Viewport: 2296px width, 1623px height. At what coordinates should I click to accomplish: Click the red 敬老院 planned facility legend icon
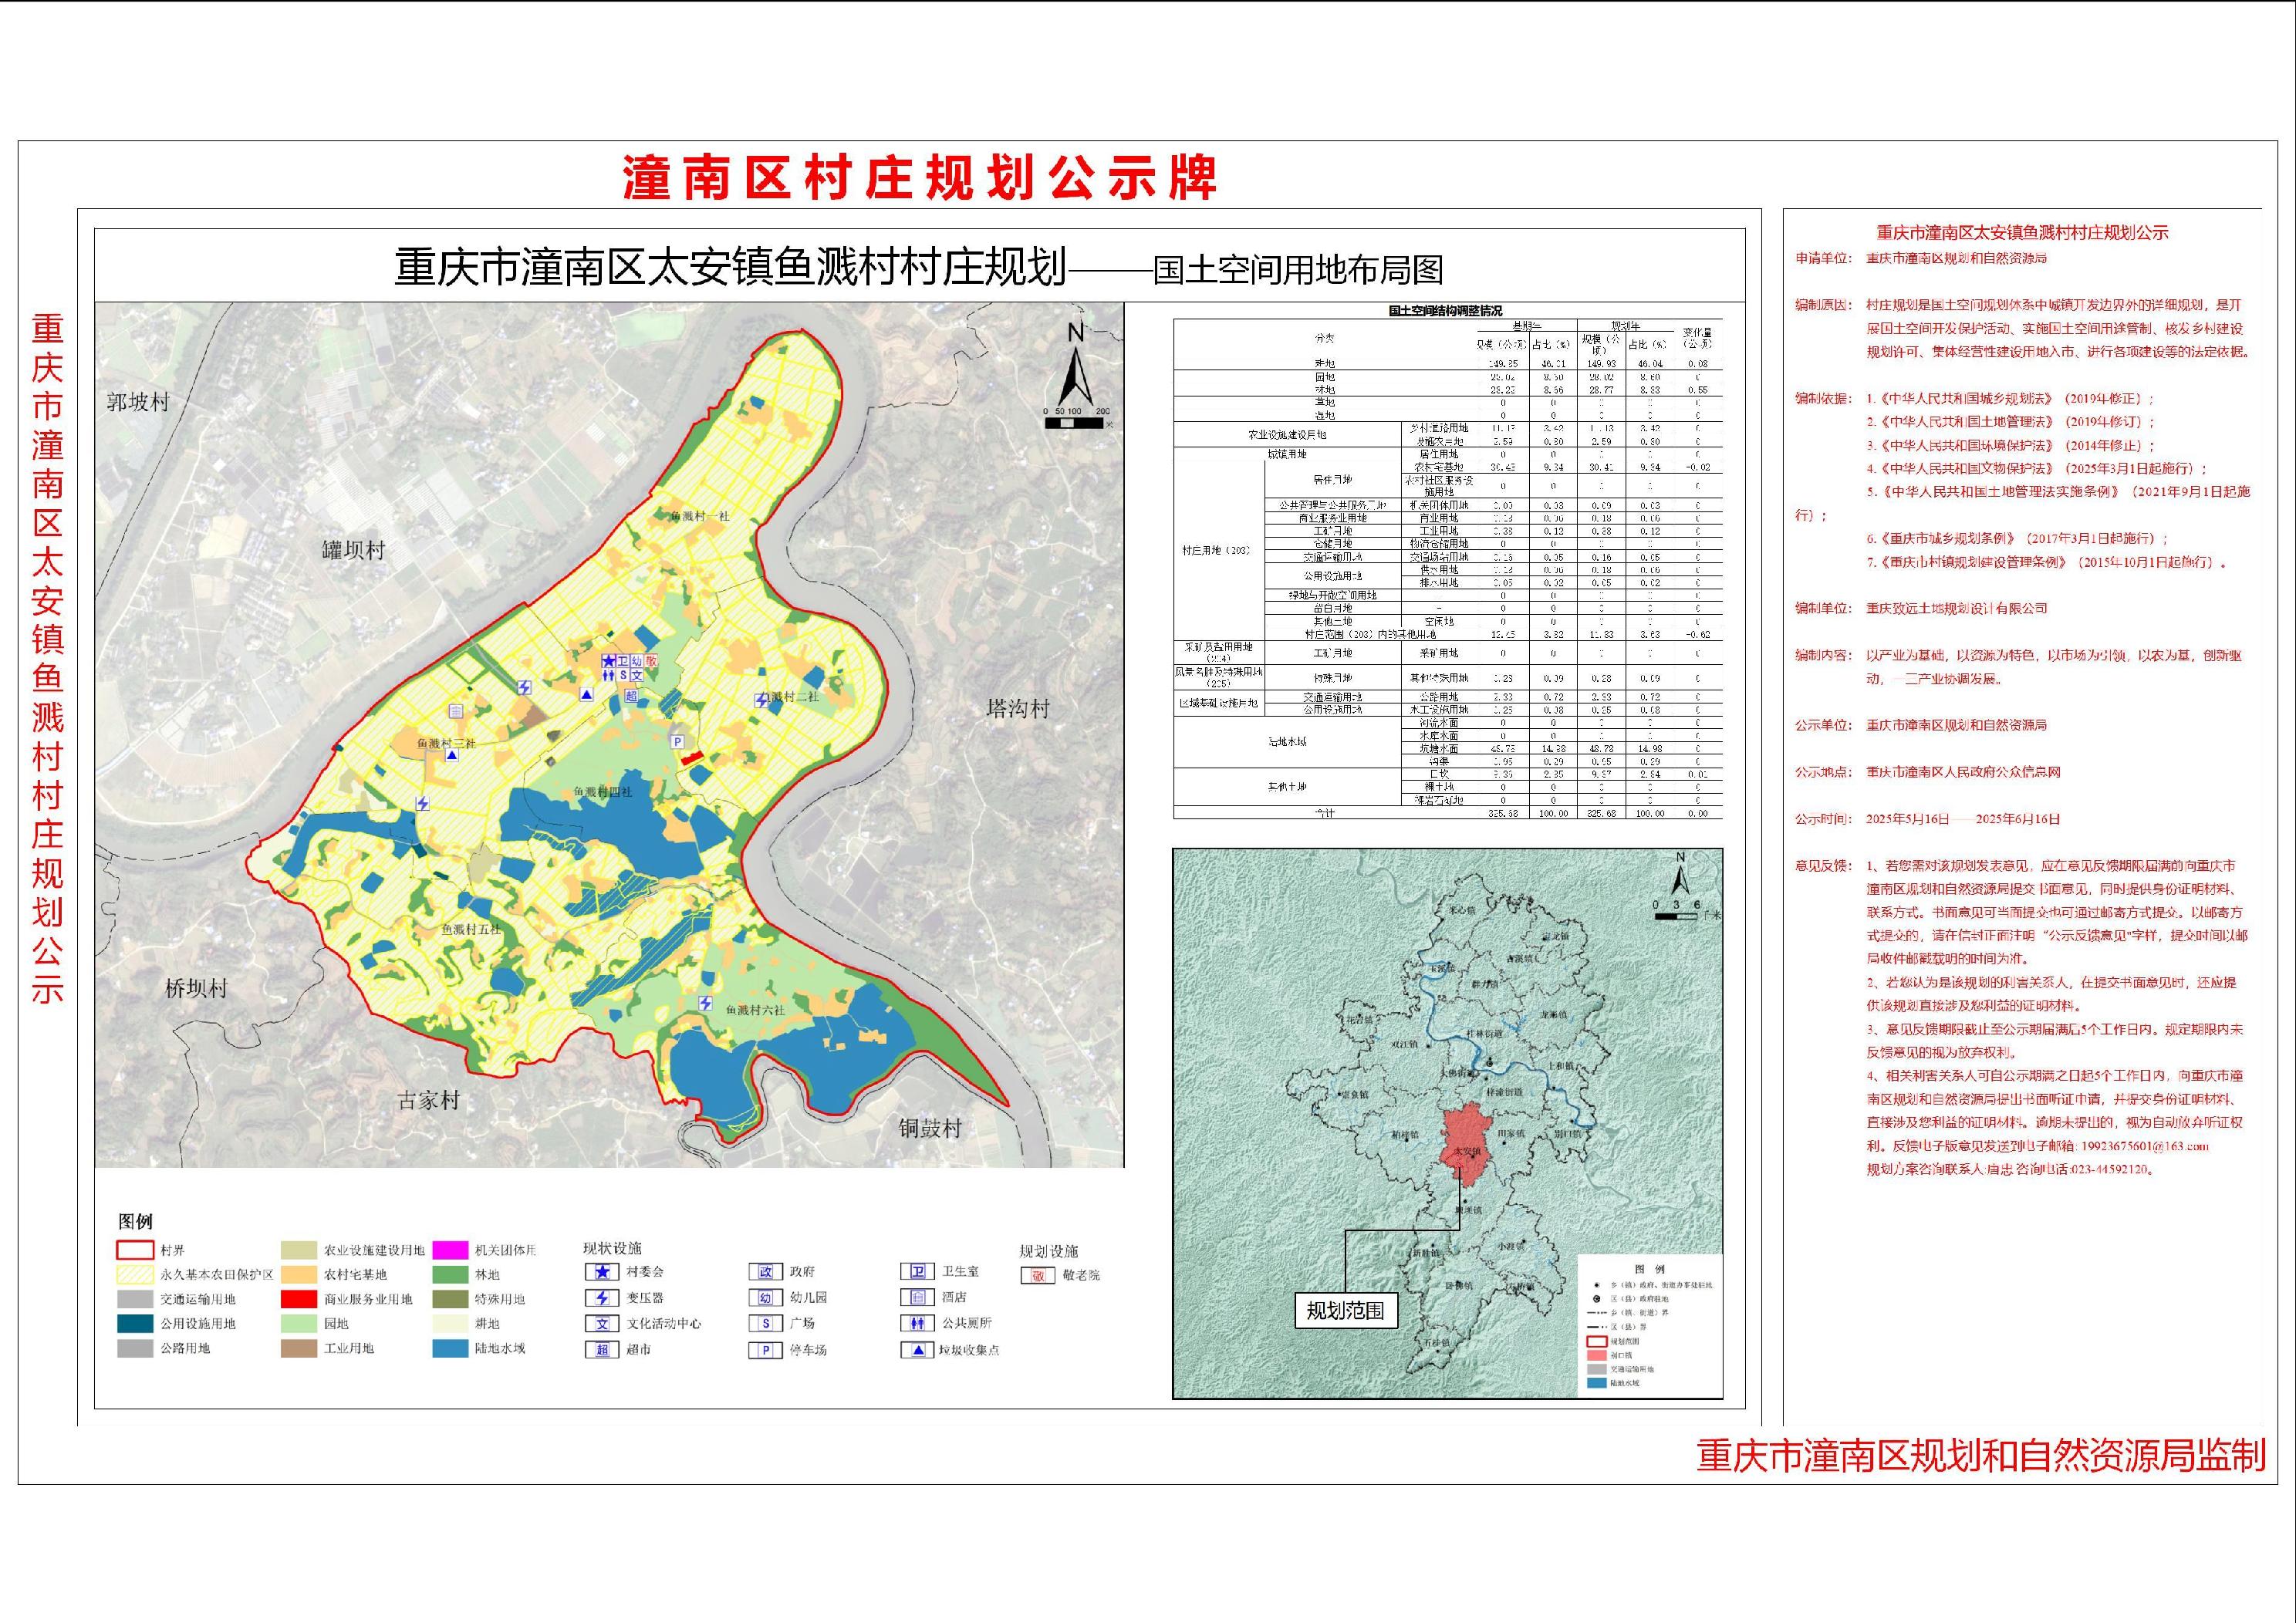[x=1038, y=1276]
